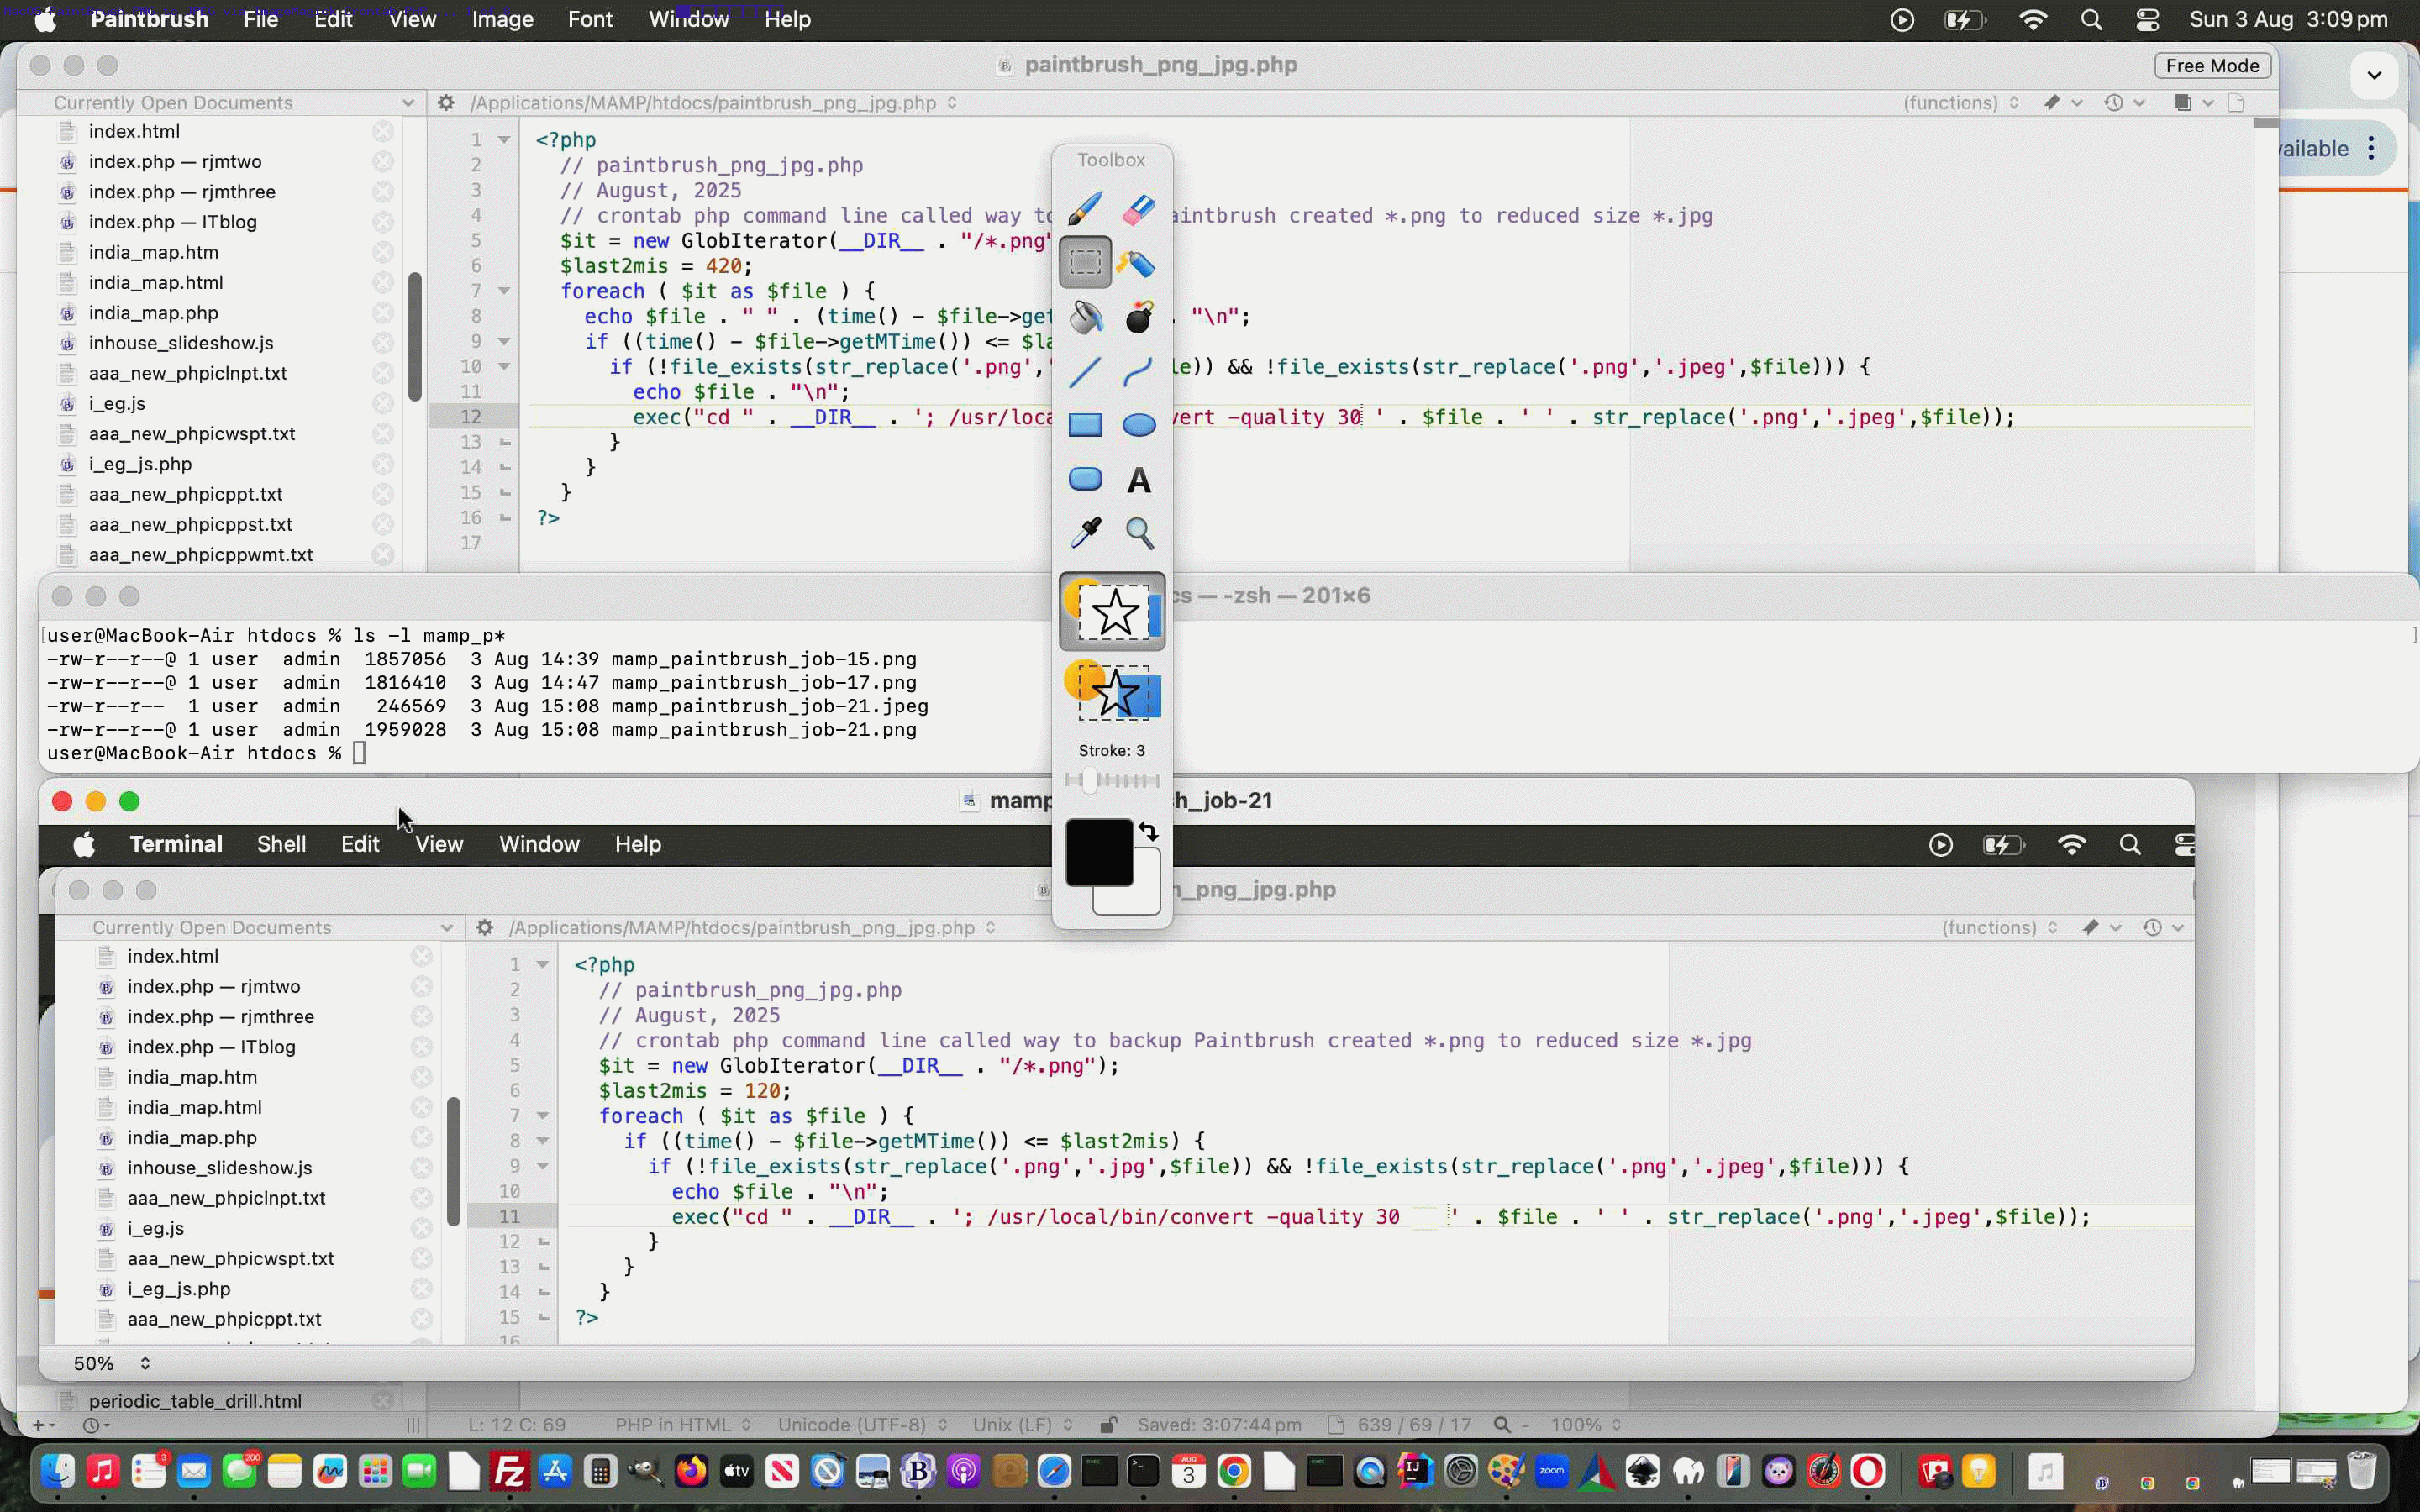Viewport: 2420px width, 1512px height.
Task: Select the rounded rectangle tool
Action: point(1085,479)
